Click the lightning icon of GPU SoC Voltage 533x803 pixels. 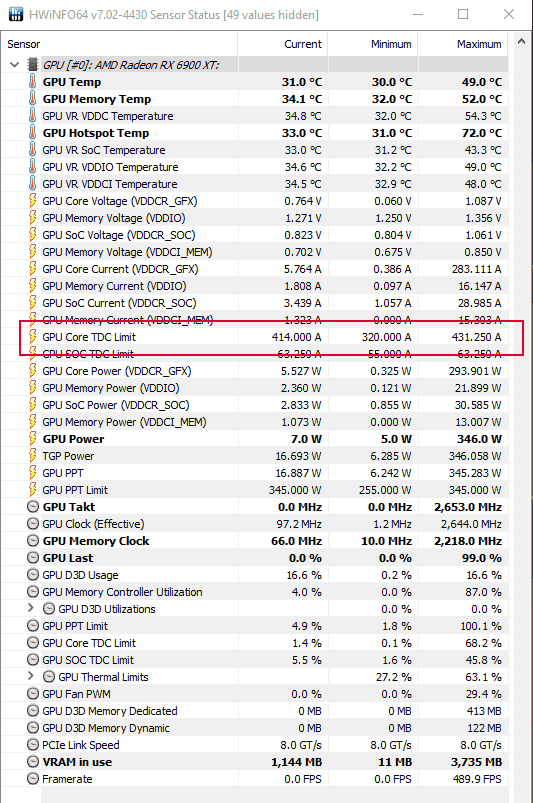pyautogui.click(x=32, y=234)
